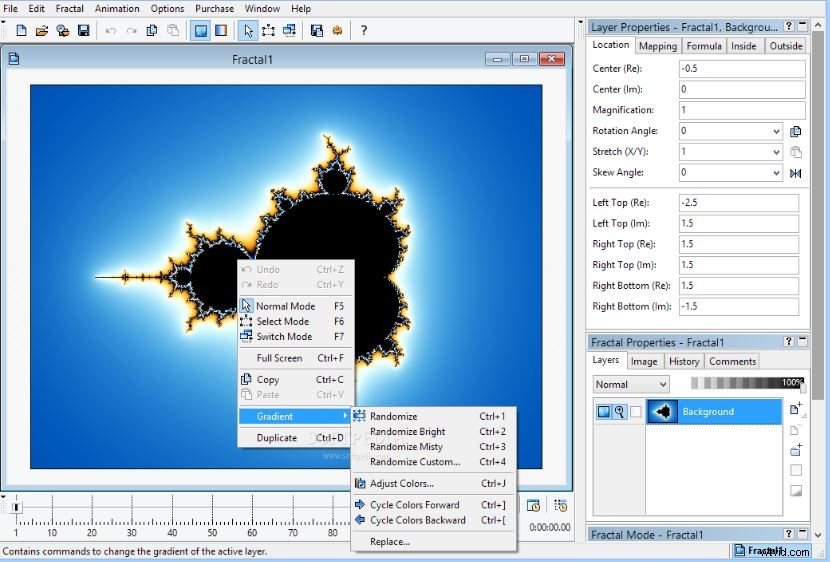Activate Normal Mode arrow in the toolbar
The height and width of the screenshot is (562, 830).
248,31
